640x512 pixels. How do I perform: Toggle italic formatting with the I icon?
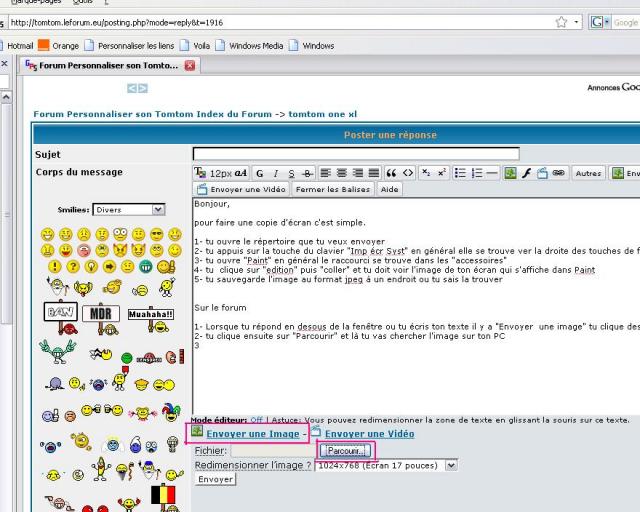(276, 173)
